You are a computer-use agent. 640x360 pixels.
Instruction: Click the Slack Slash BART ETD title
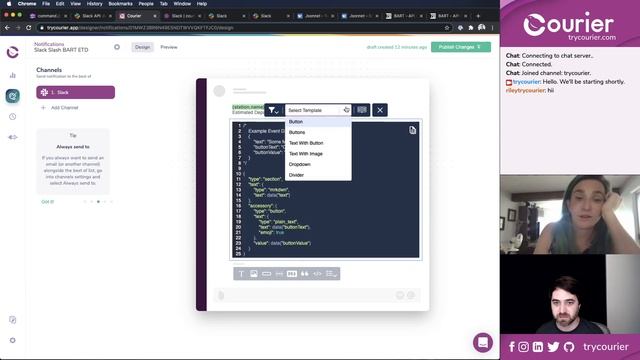61,50
